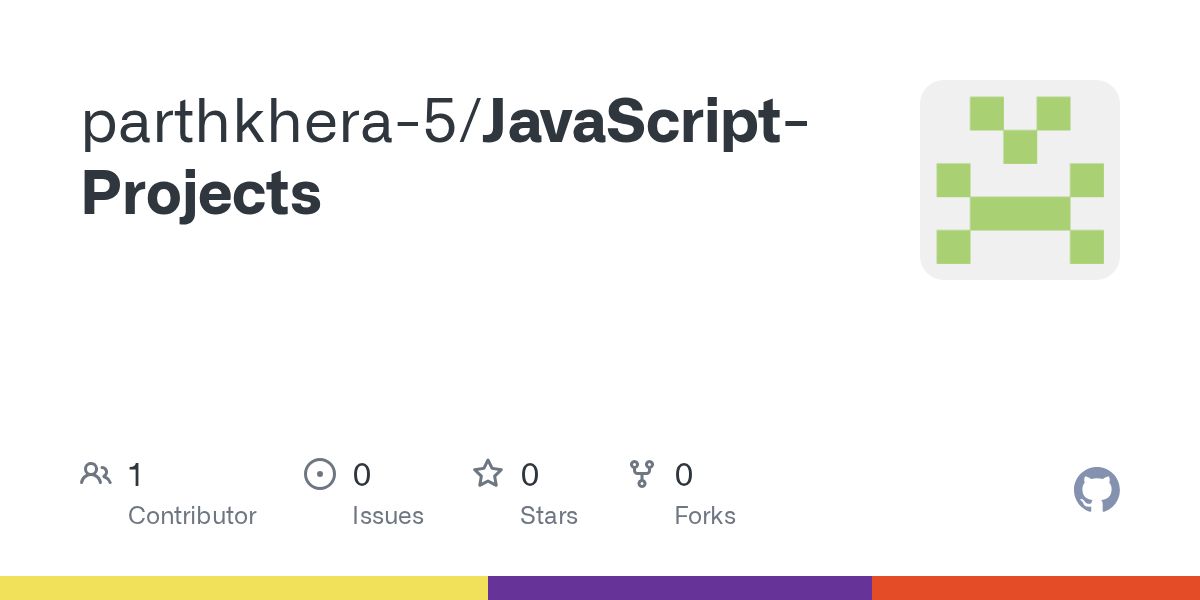Select the Contributor label
This screenshot has width=1200, height=600.
(x=192, y=516)
